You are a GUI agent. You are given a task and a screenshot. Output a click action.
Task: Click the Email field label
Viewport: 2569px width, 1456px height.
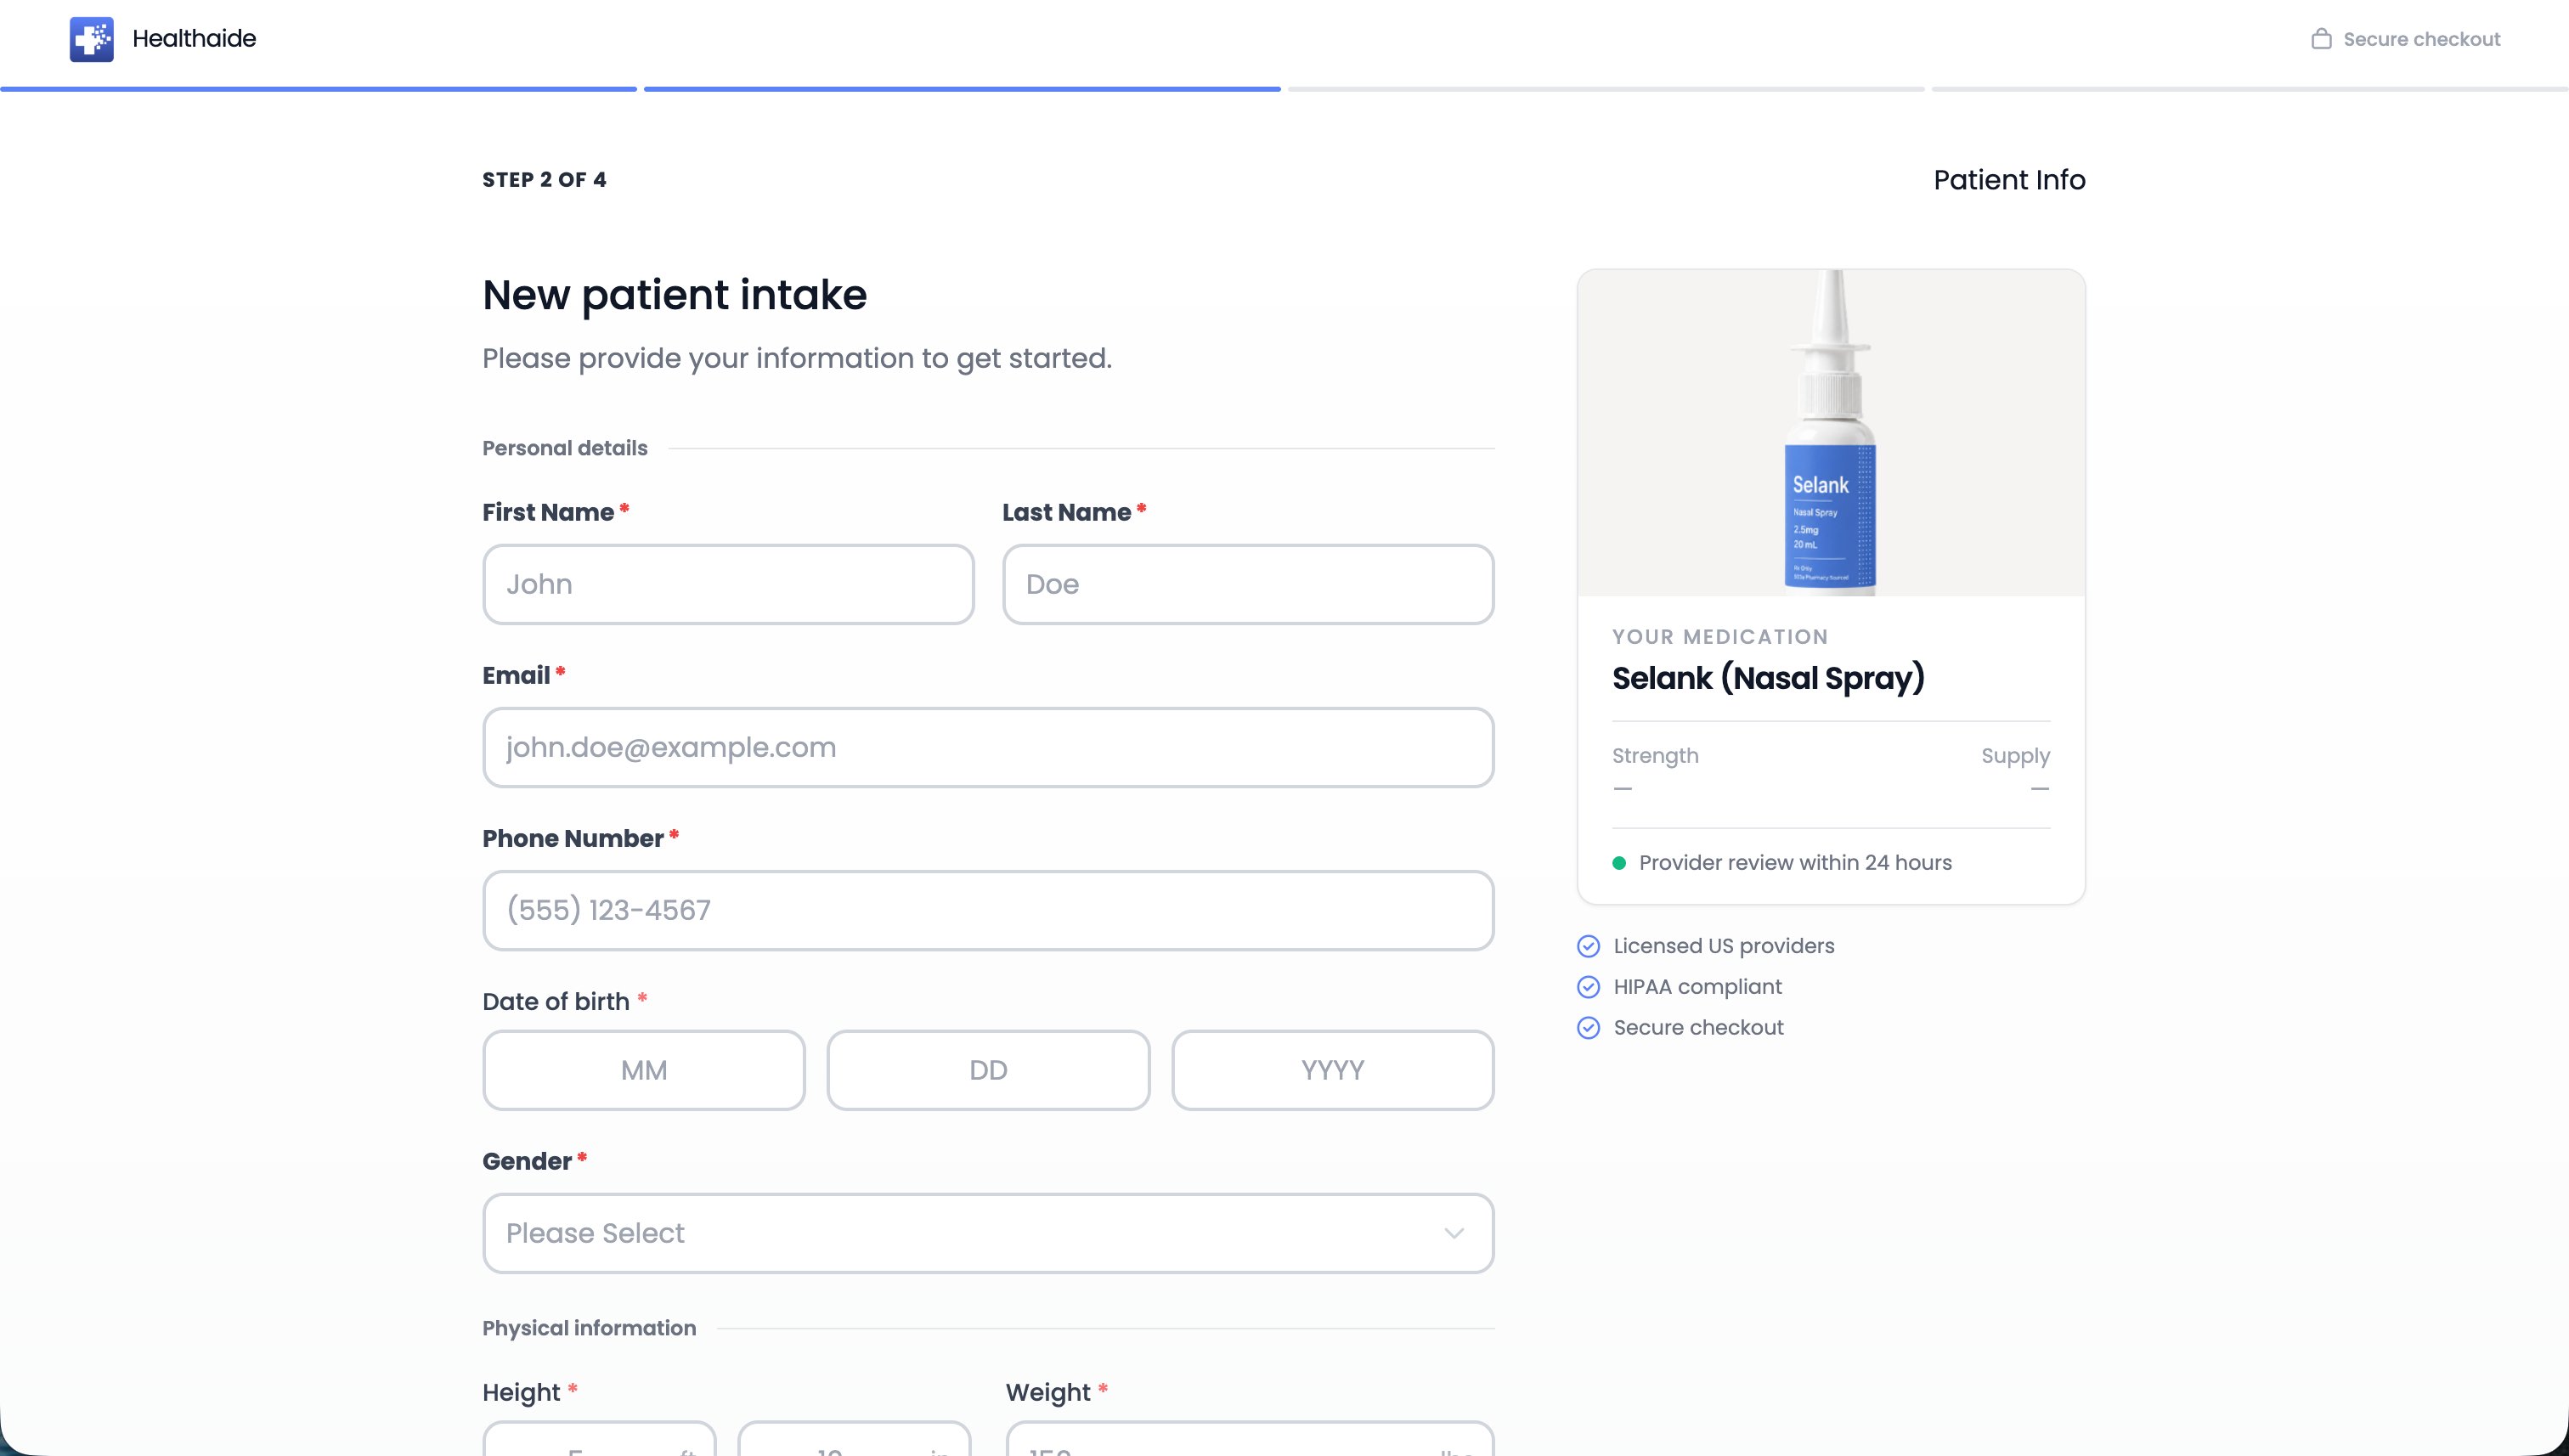pyautogui.click(x=516, y=676)
